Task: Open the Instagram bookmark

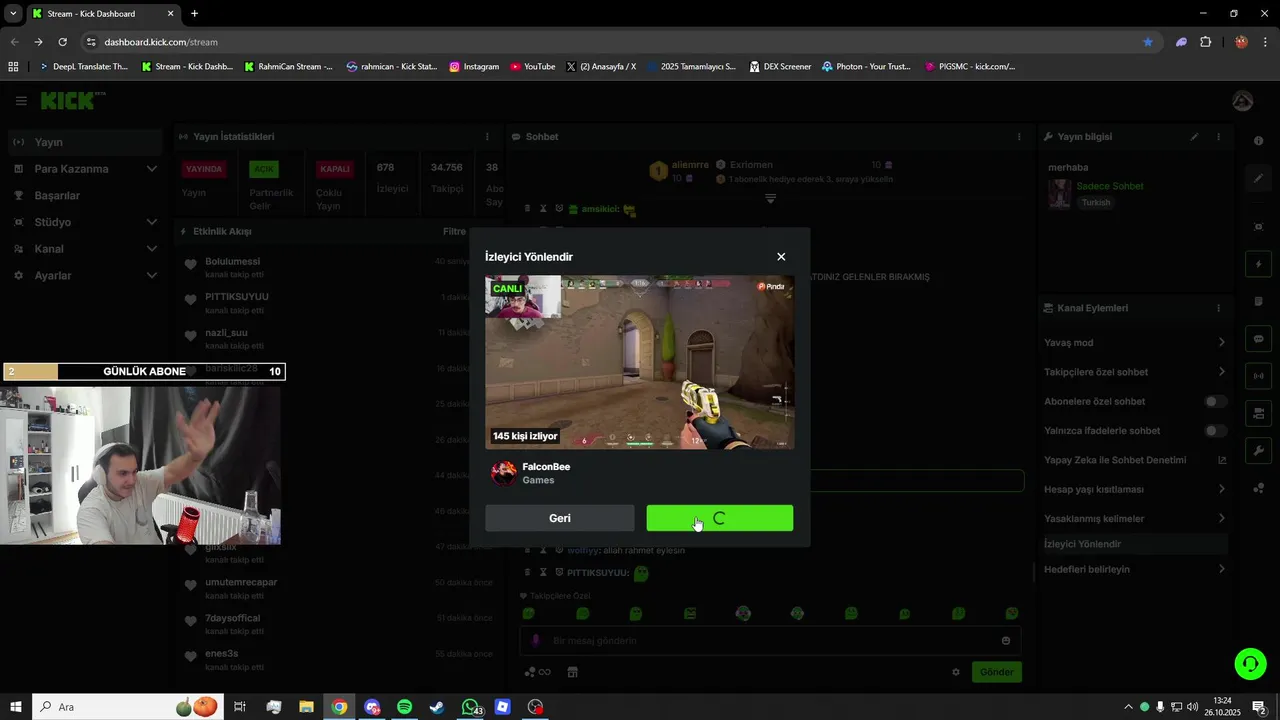Action: coord(474,67)
